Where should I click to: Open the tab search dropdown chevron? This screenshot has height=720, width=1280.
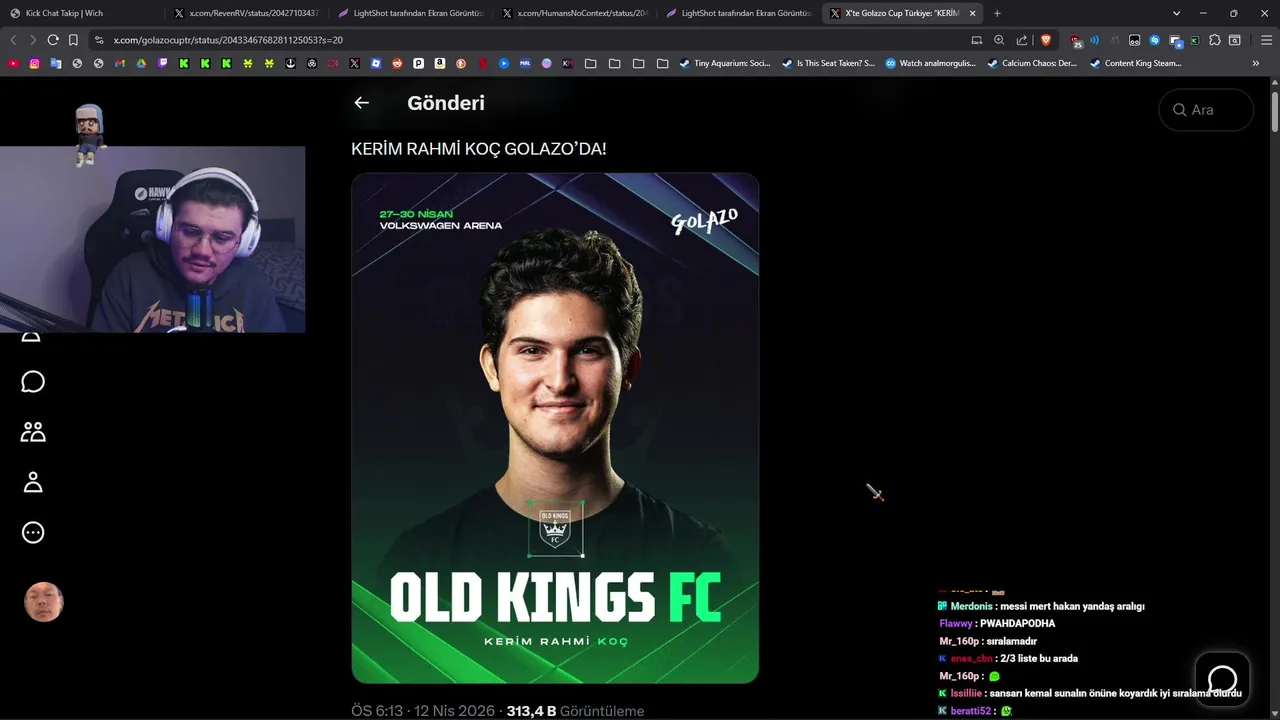(x=1176, y=13)
